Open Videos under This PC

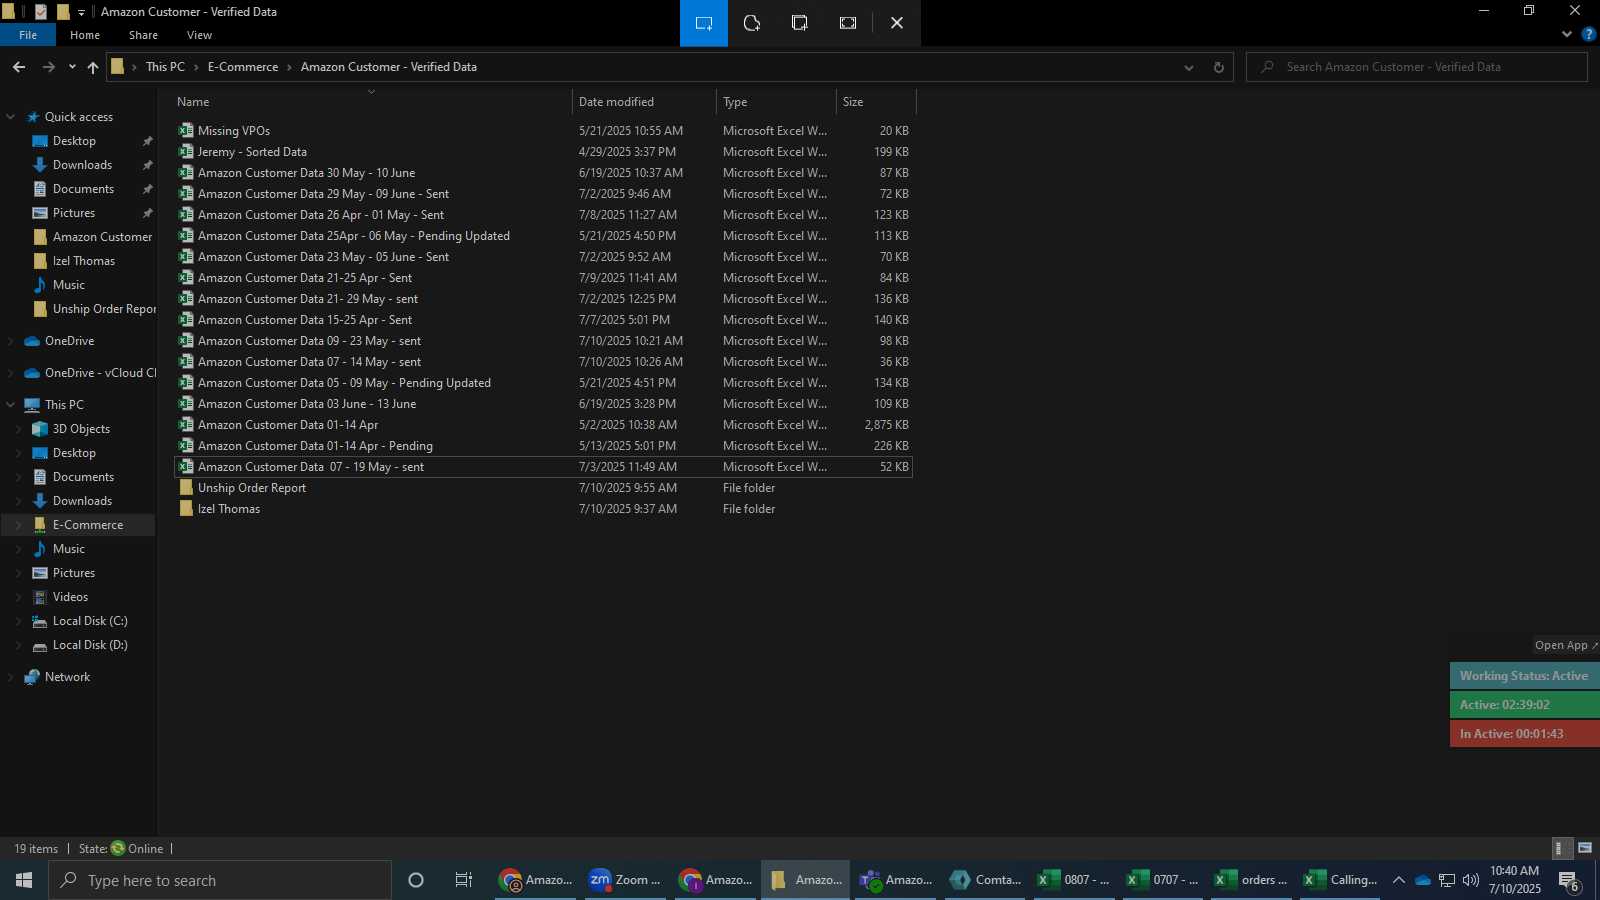point(70,597)
